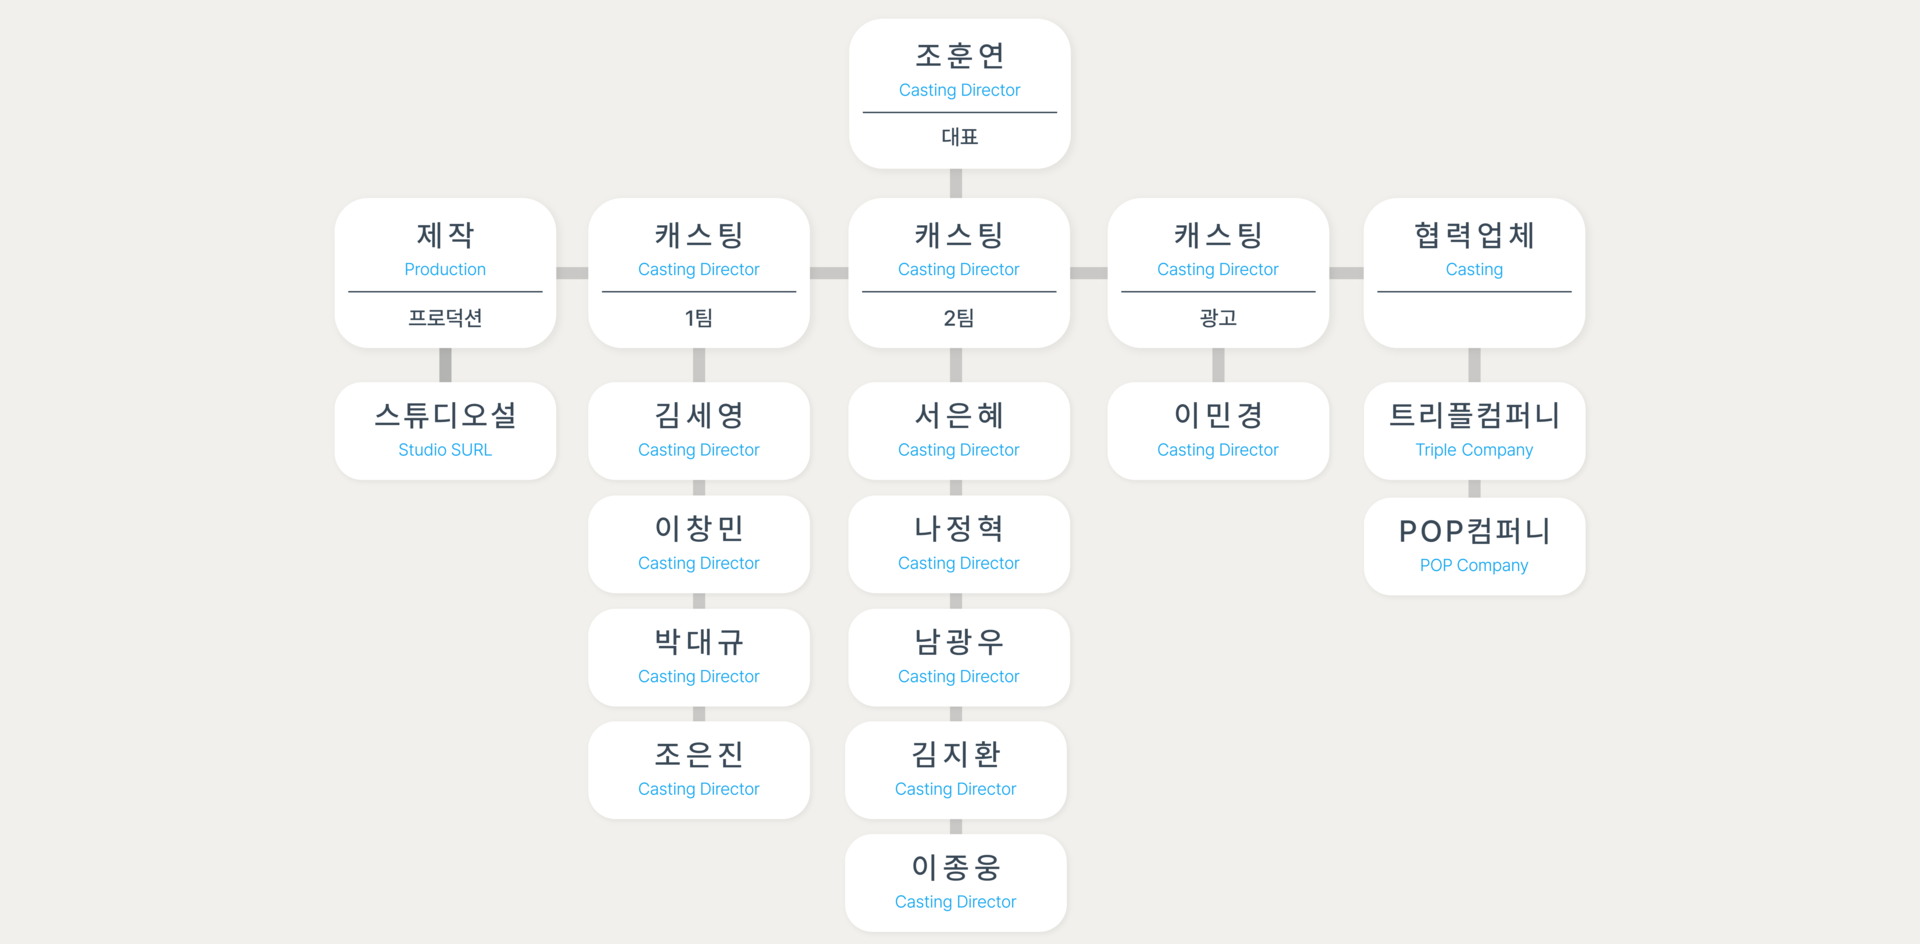Image resolution: width=1920 pixels, height=944 pixels.
Task: Click the Production label under 제작
Action: click(445, 269)
